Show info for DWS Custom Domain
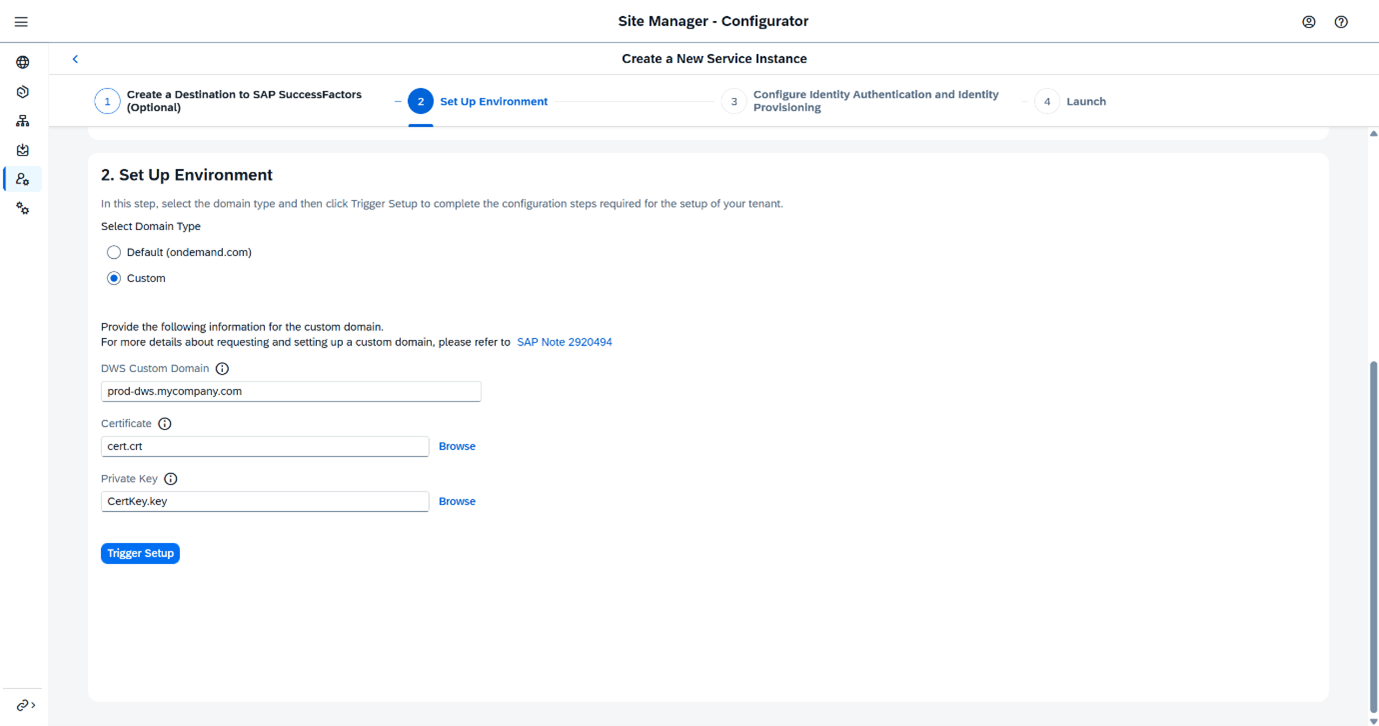 pyautogui.click(x=222, y=369)
